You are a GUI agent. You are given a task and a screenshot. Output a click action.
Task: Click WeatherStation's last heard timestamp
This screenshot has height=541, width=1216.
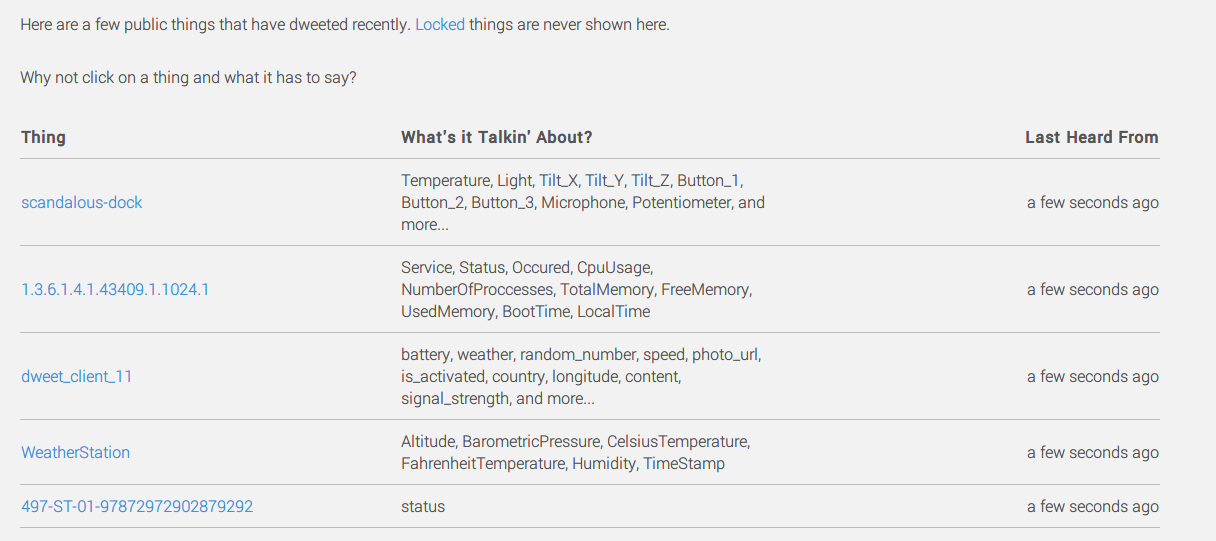[x=1092, y=452]
